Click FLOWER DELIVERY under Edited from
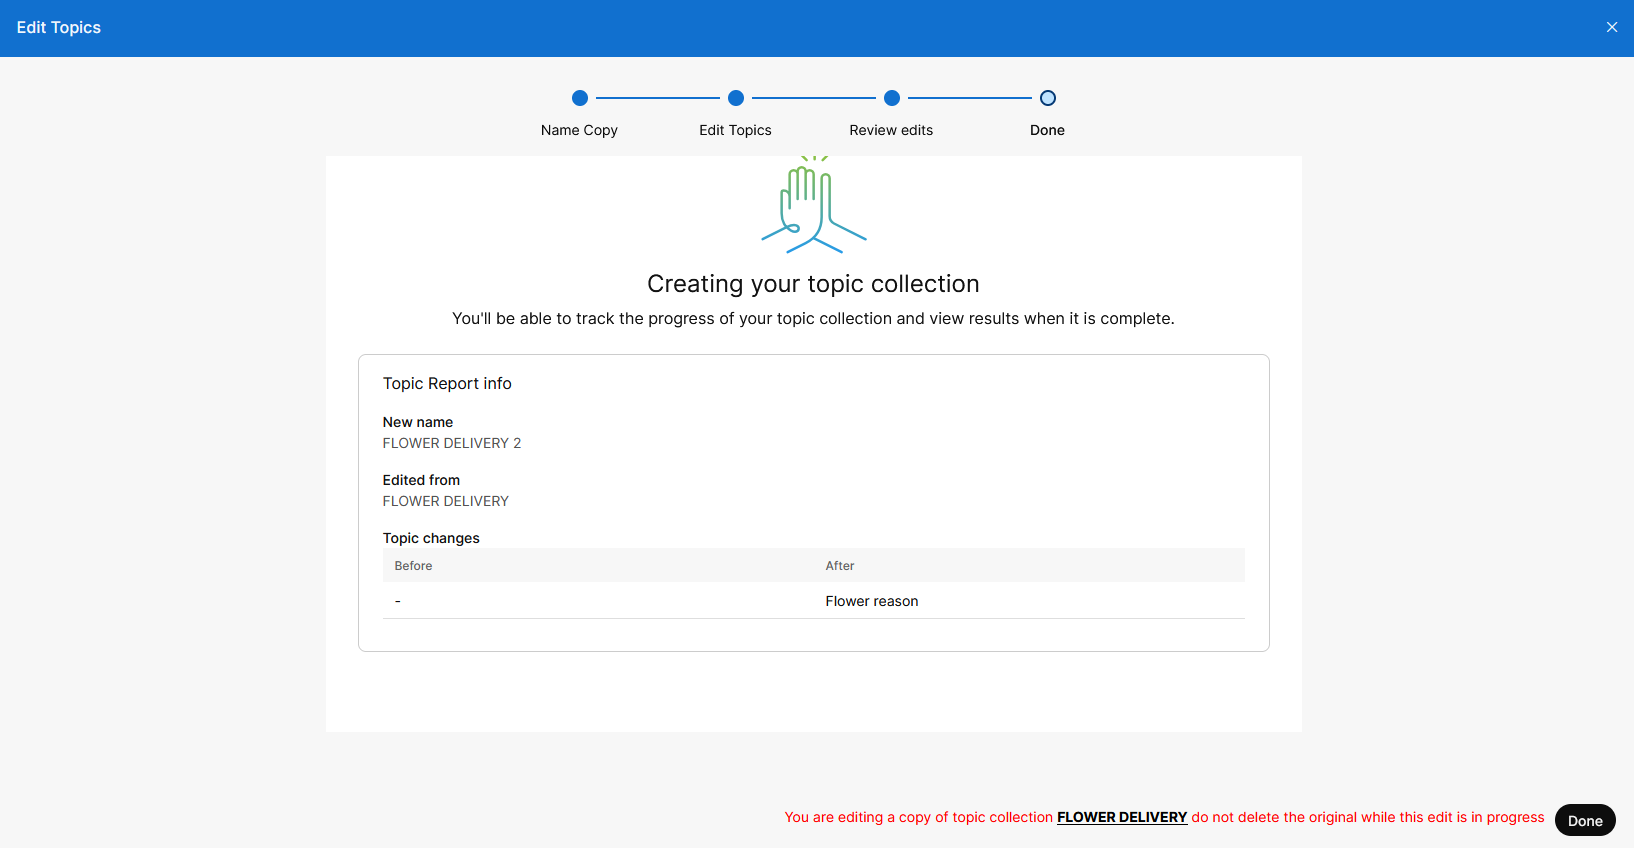 445,501
